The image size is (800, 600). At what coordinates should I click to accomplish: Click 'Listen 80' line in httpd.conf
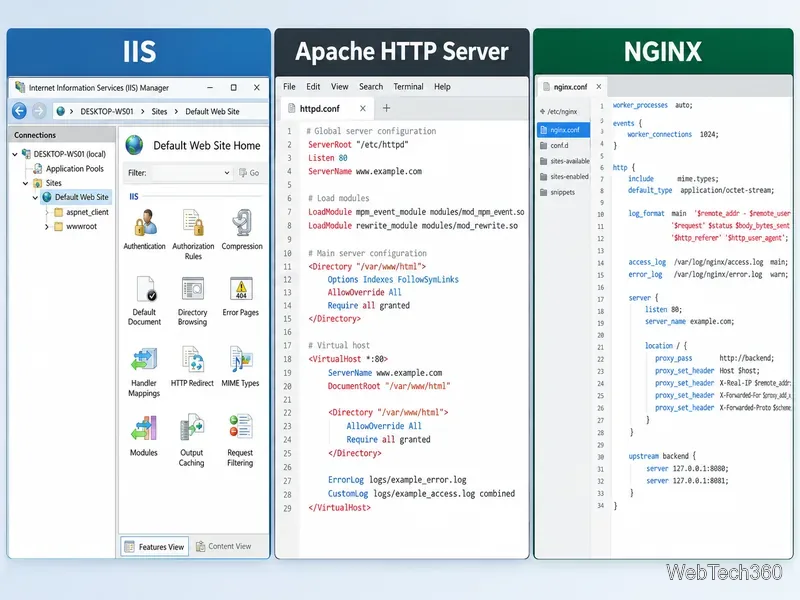click(328, 158)
